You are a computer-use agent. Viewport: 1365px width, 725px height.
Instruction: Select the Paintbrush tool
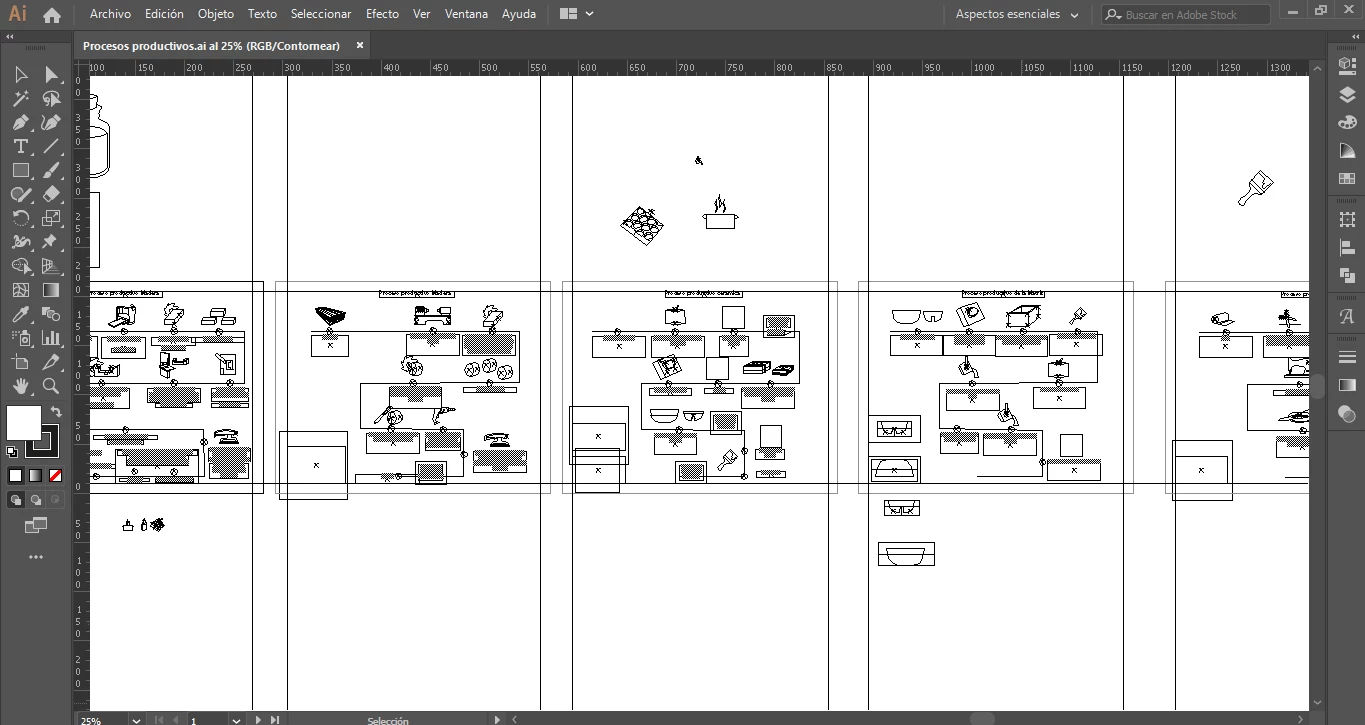pyautogui.click(x=51, y=171)
